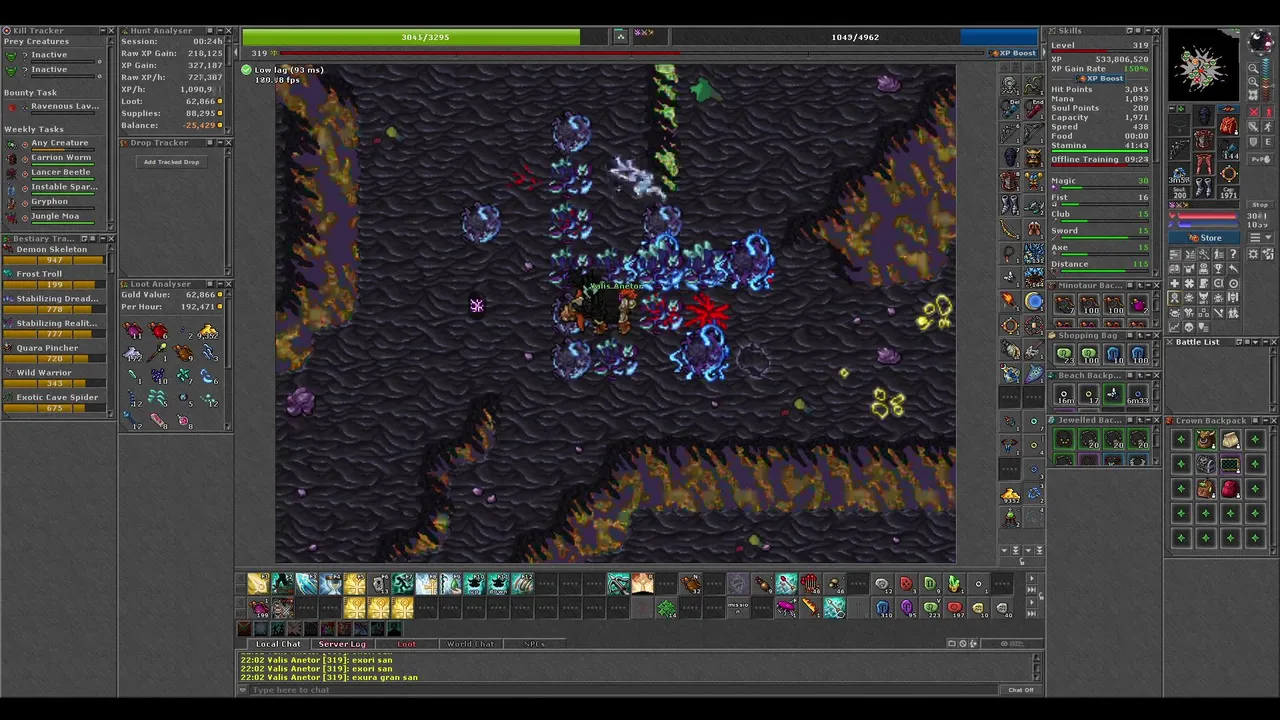Select the Gryphon weekly task
The width and height of the screenshot is (1280, 720).
tap(50, 201)
